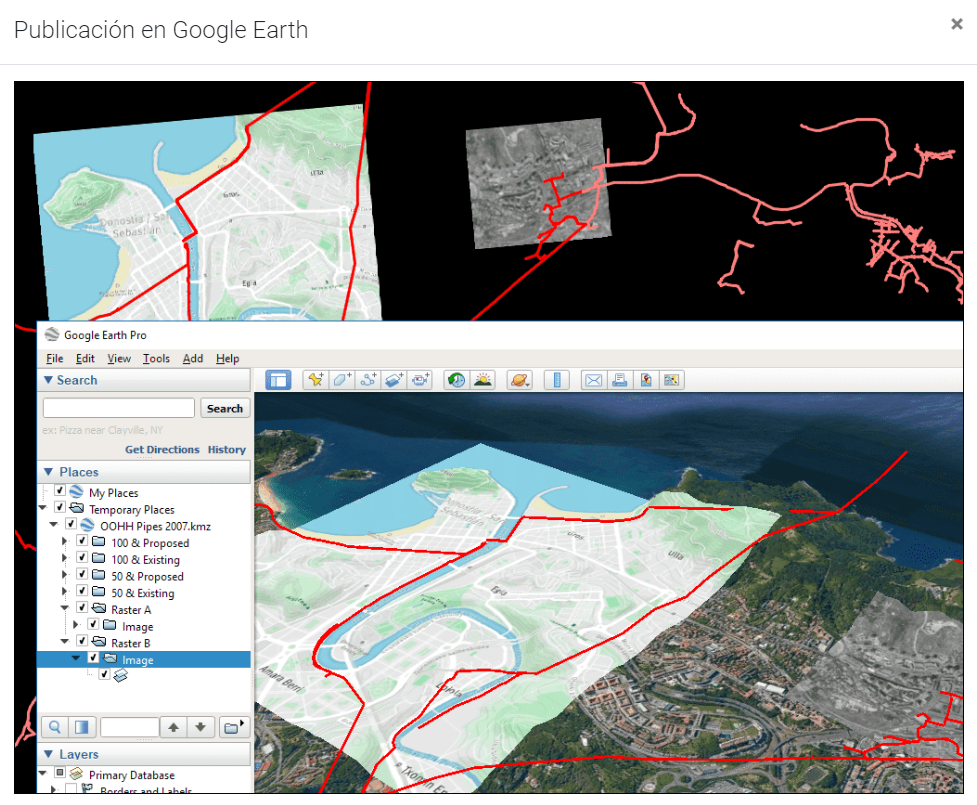This screenshot has height=805, width=977.
Task: Toggle the 50 & Proposed checkbox
Action: 82,574
